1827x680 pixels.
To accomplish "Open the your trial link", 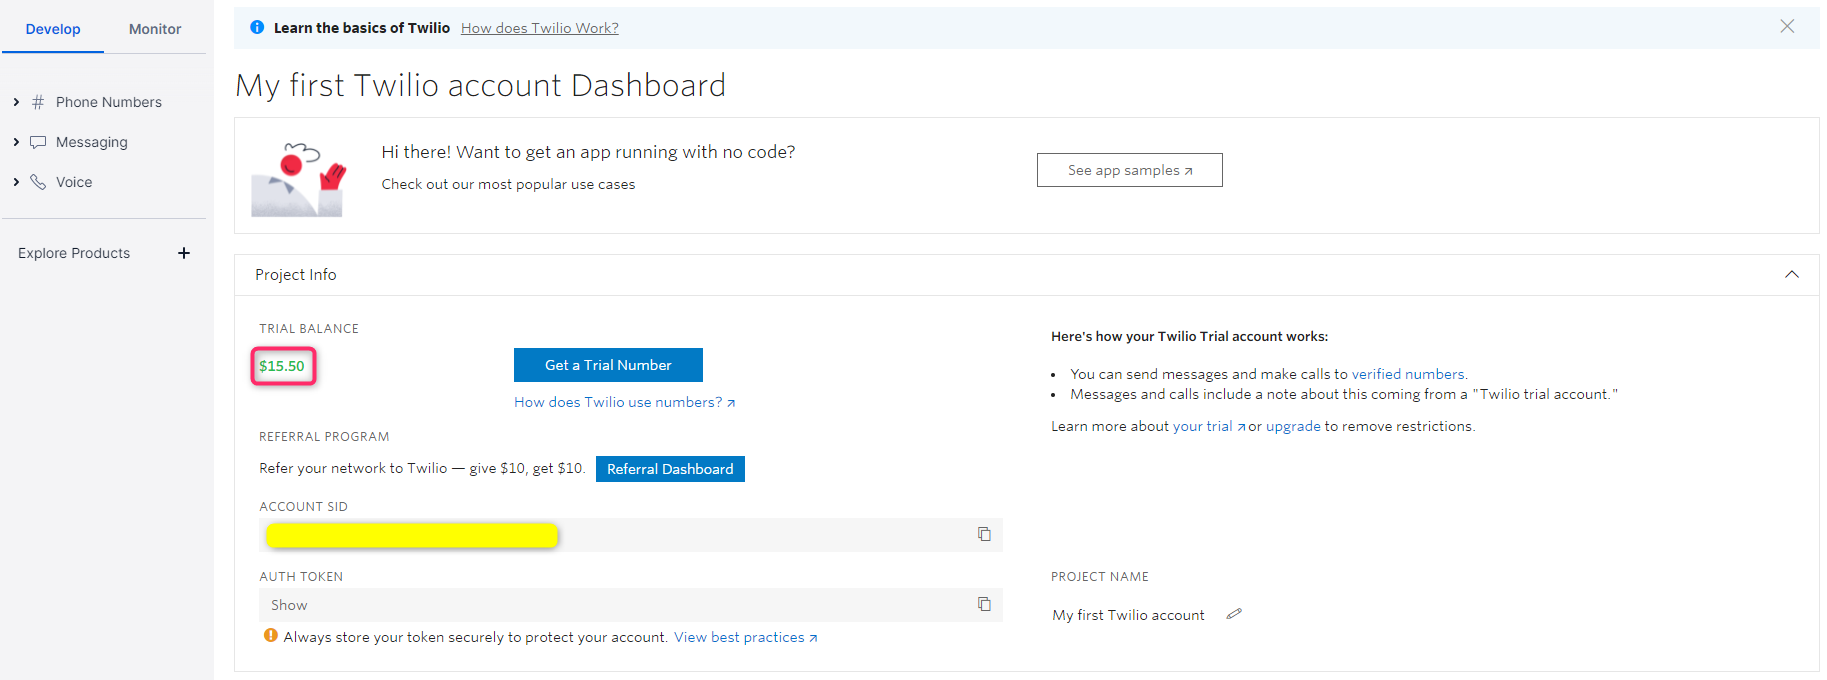I will point(1209,426).
